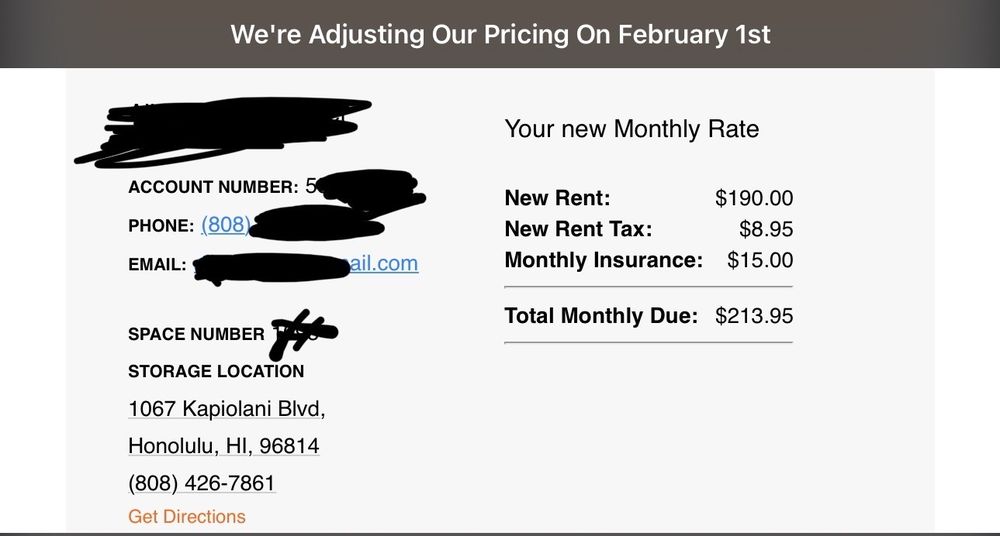Click the PHONE label
The image size is (1000, 536).
161,226
